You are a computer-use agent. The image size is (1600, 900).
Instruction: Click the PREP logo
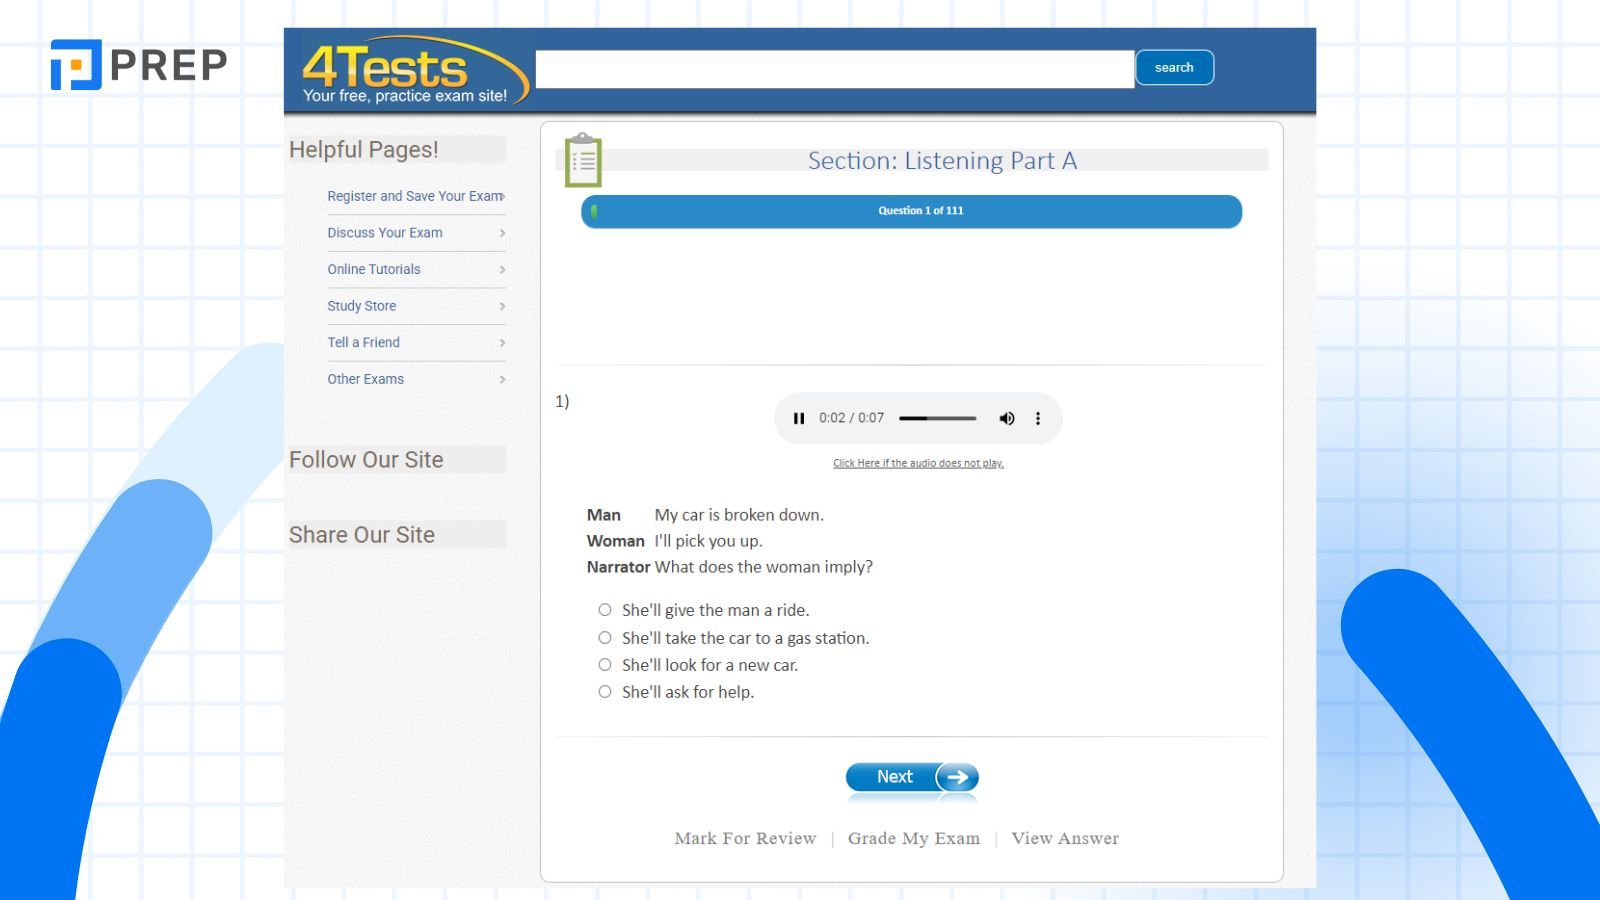[x=139, y=65]
